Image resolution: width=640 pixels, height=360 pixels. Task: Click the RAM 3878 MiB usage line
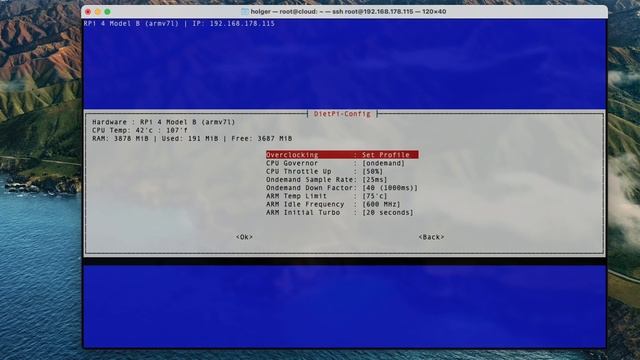[x=192, y=139]
